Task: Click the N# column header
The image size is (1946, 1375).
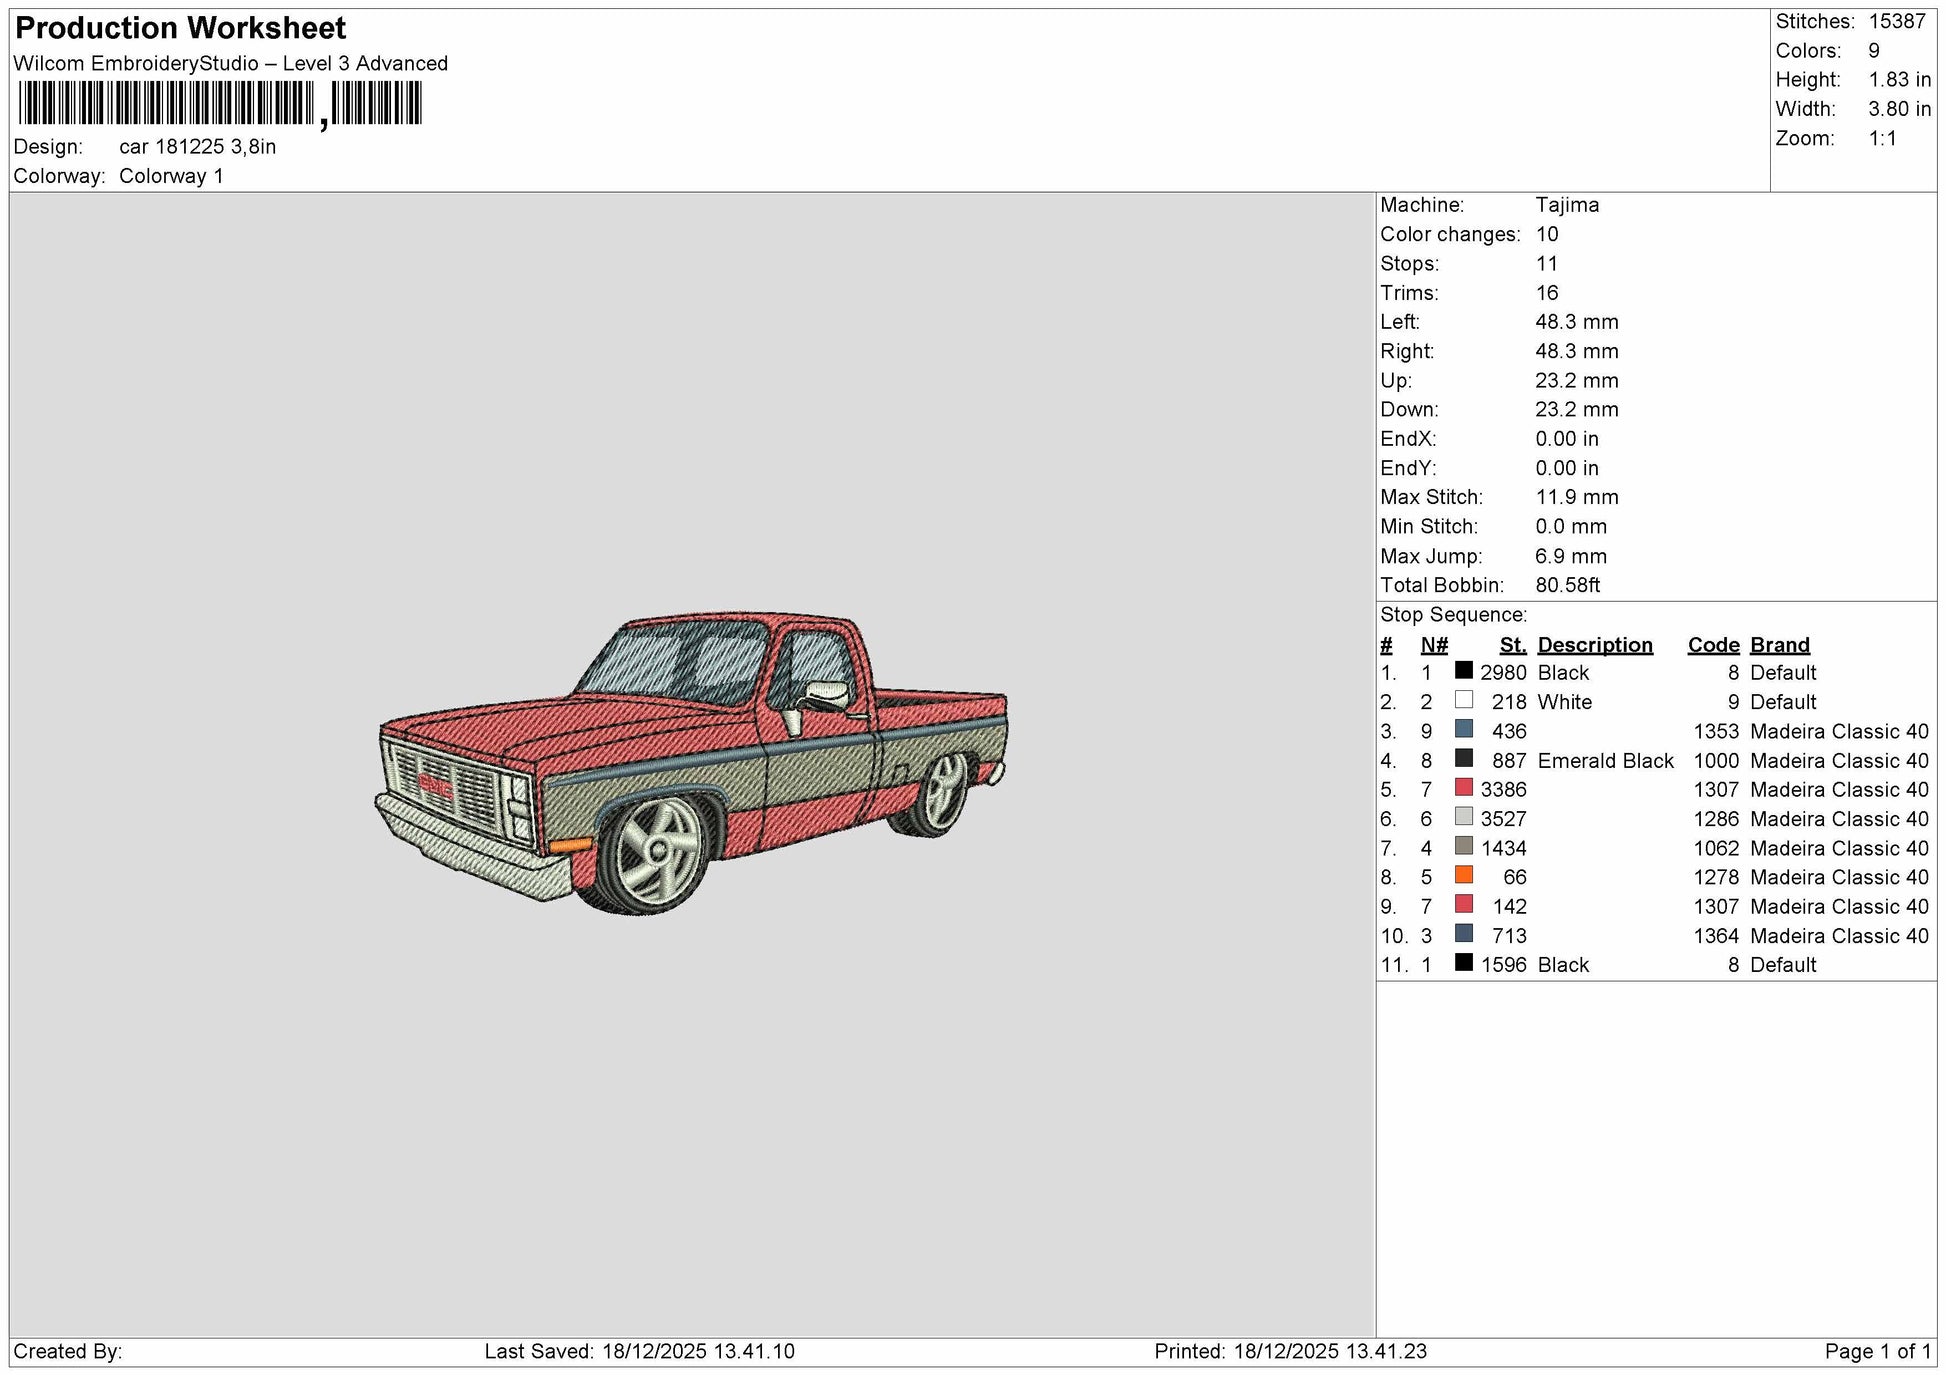Action: (1434, 645)
